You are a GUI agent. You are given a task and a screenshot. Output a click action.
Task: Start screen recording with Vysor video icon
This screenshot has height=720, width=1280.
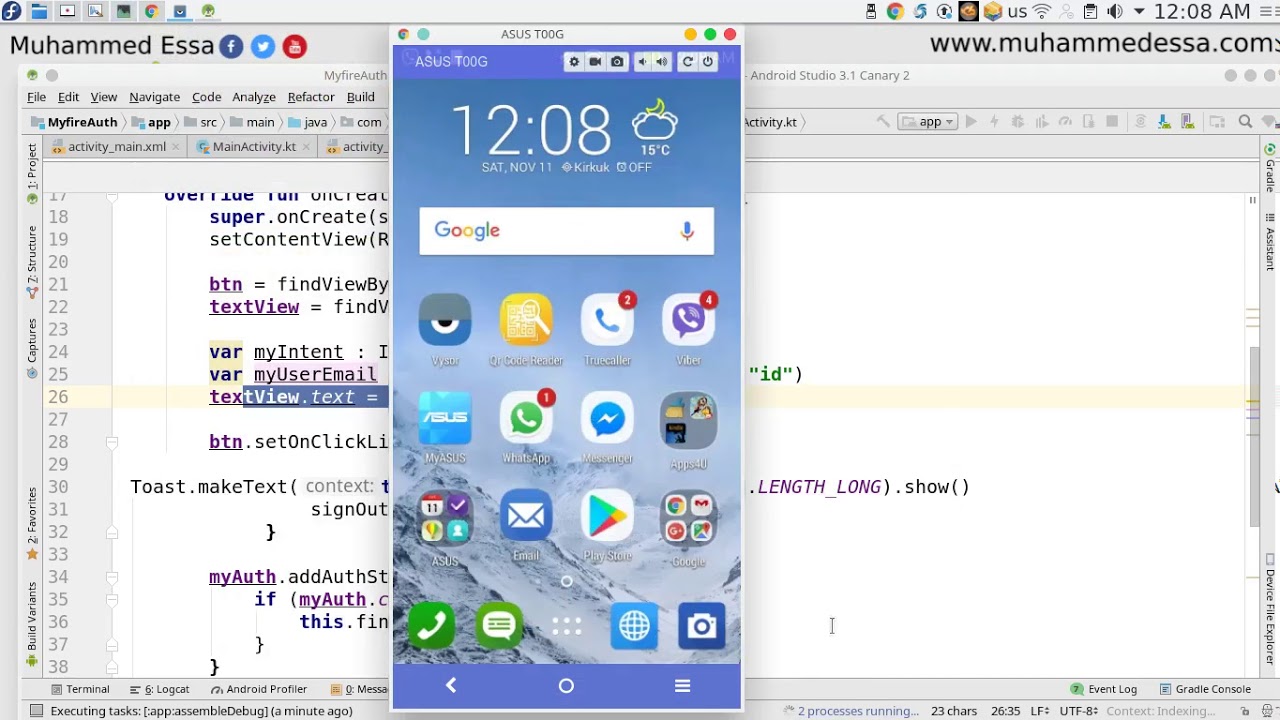coord(595,62)
